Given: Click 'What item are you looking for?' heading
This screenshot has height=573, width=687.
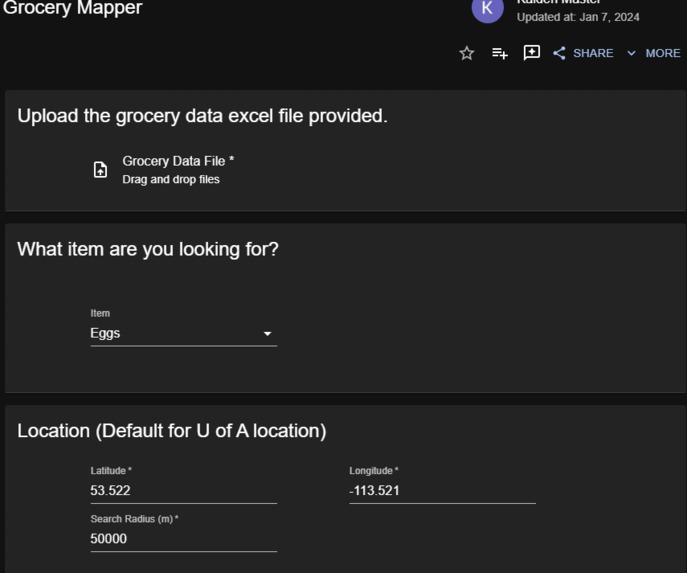Looking at the screenshot, I should [148, 249].
